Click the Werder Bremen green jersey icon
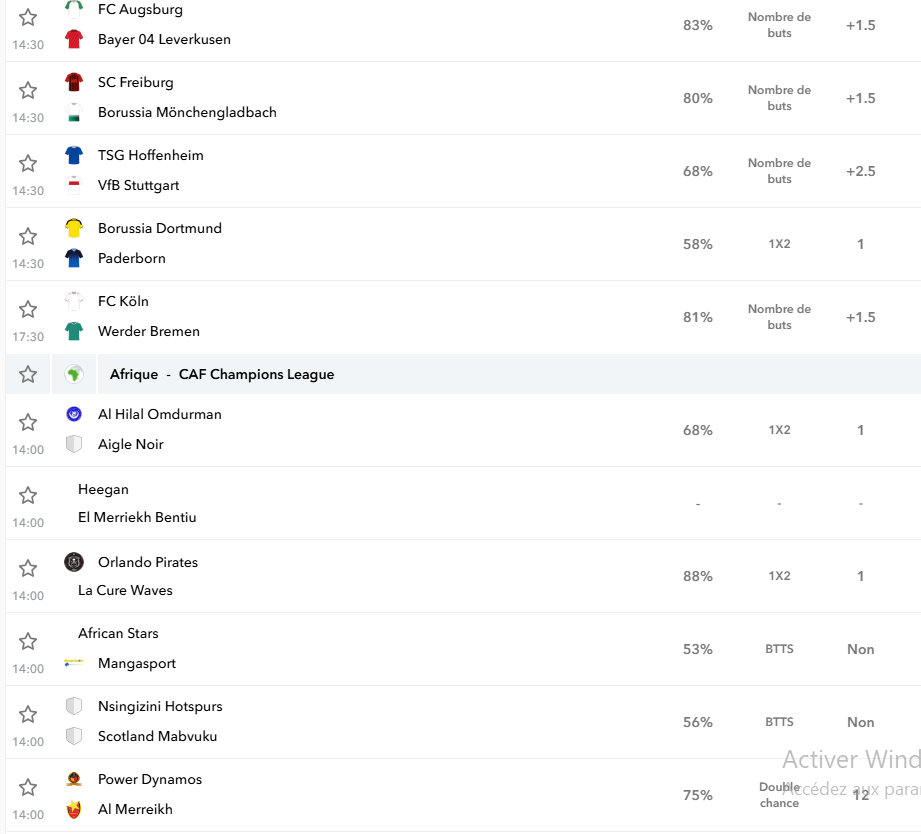The image size is (921, 834). coord(74,331)
